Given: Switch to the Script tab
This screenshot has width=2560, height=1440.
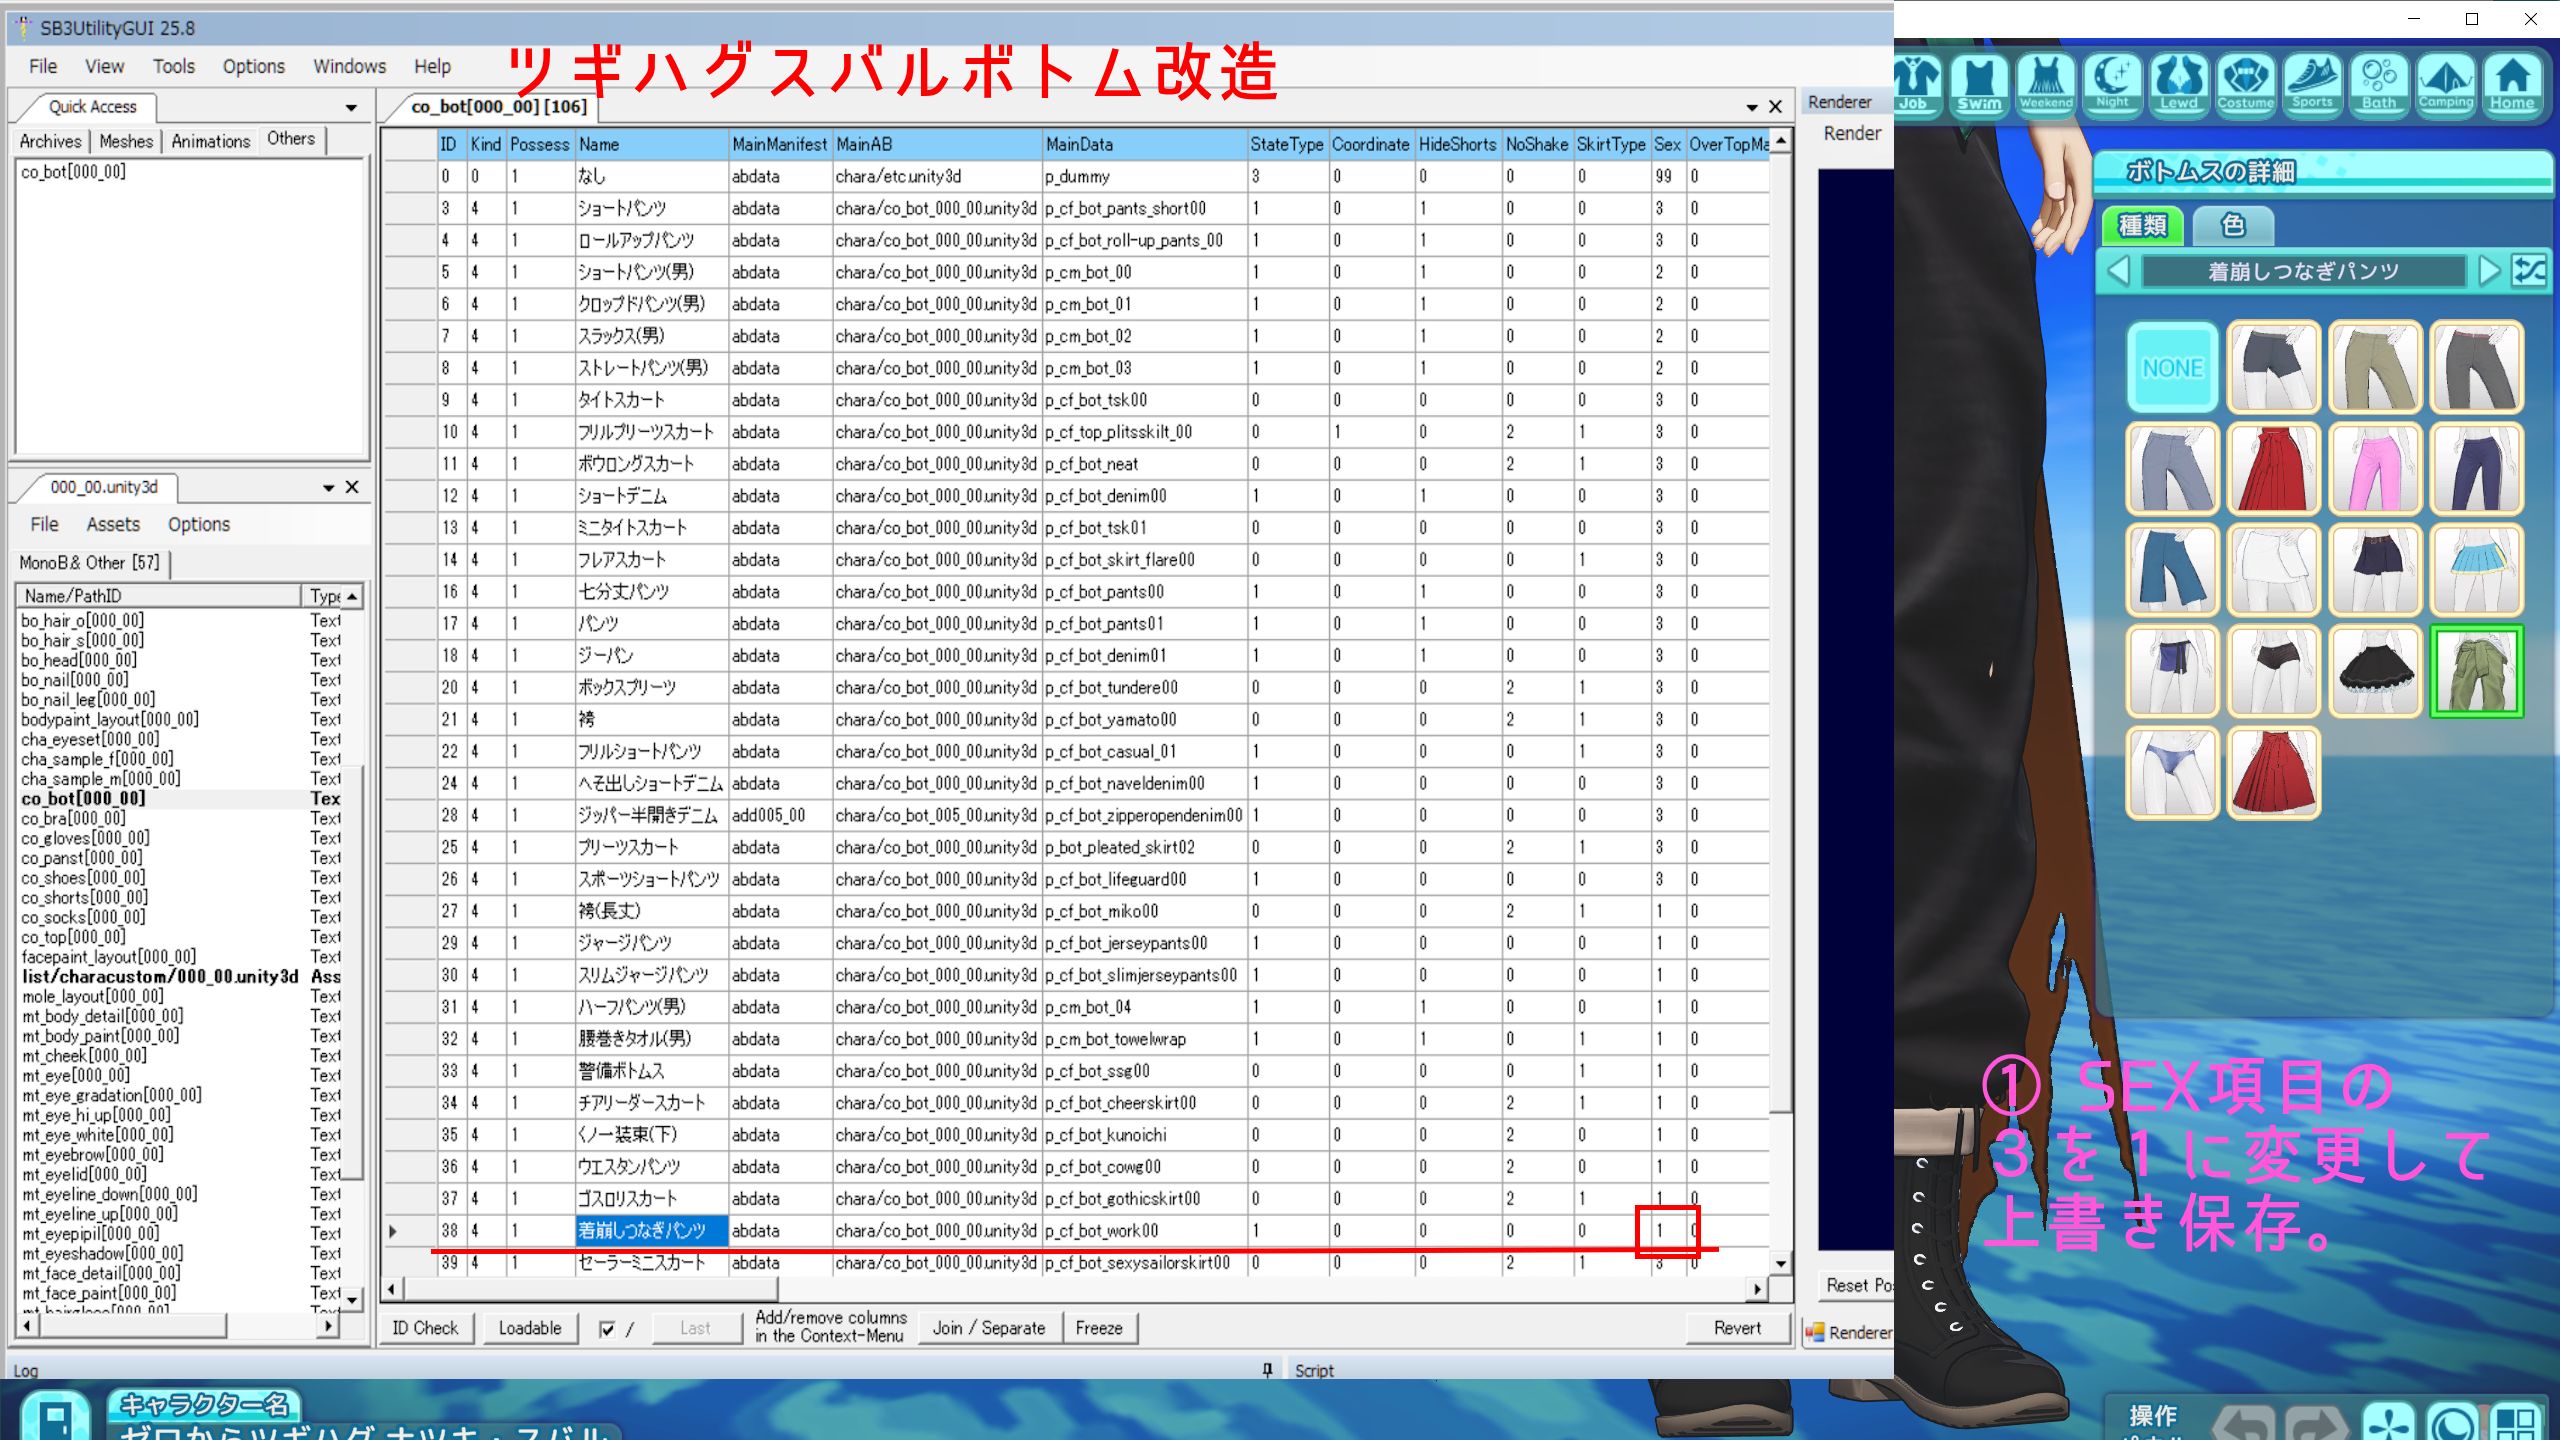Looking at the screenshot, I should pyautogui.click(x=1314, y=1370).
